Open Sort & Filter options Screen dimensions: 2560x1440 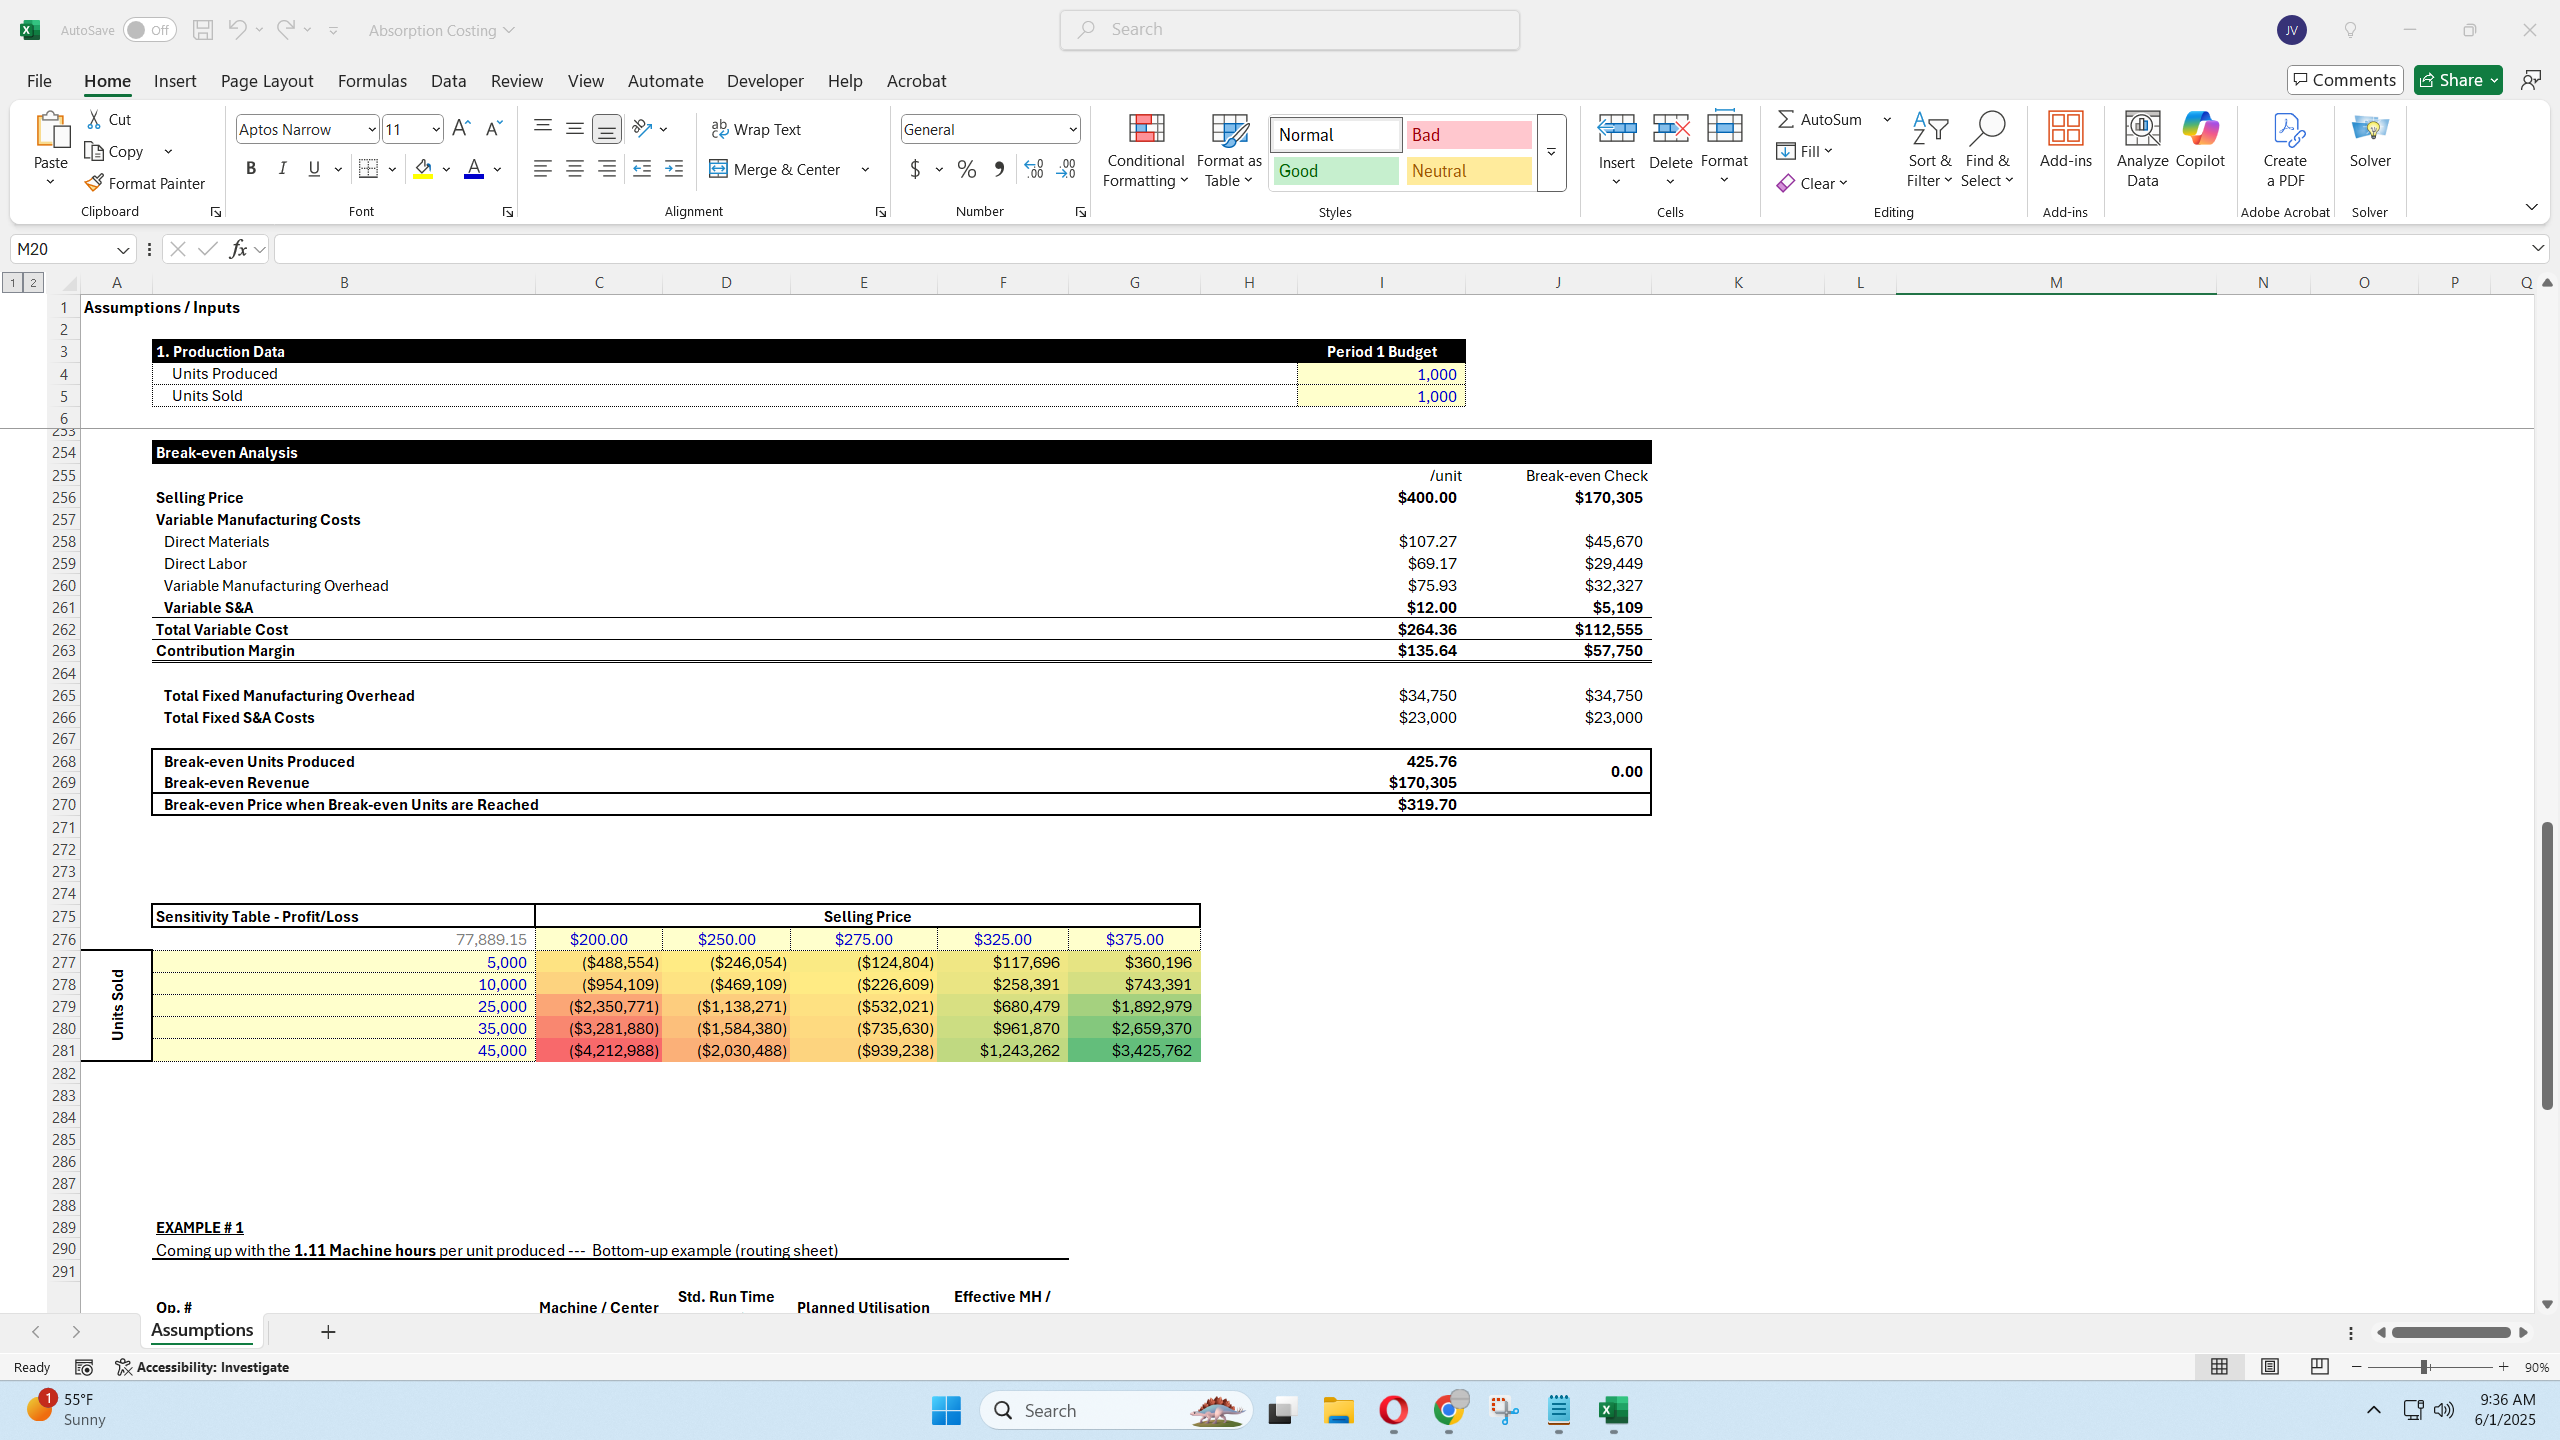pyautogui.click(x=1929, y=150)
